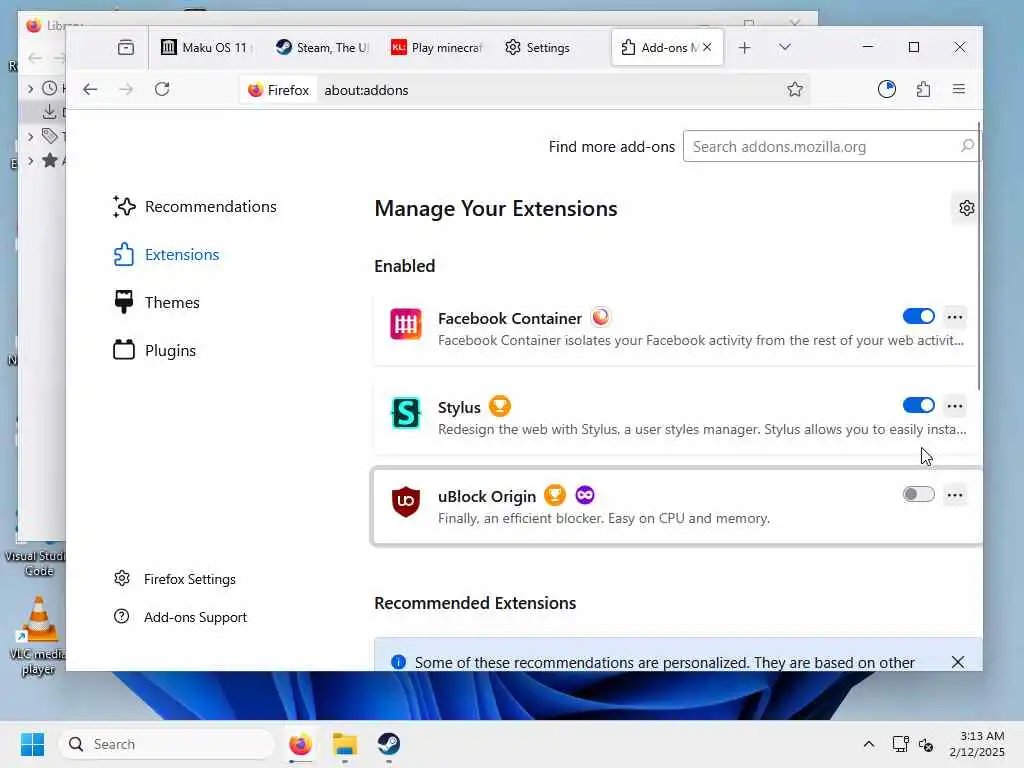Bookmark this page with star icon
The width and height of the screenshot is (1024, 768).
[x=795, y=89]
